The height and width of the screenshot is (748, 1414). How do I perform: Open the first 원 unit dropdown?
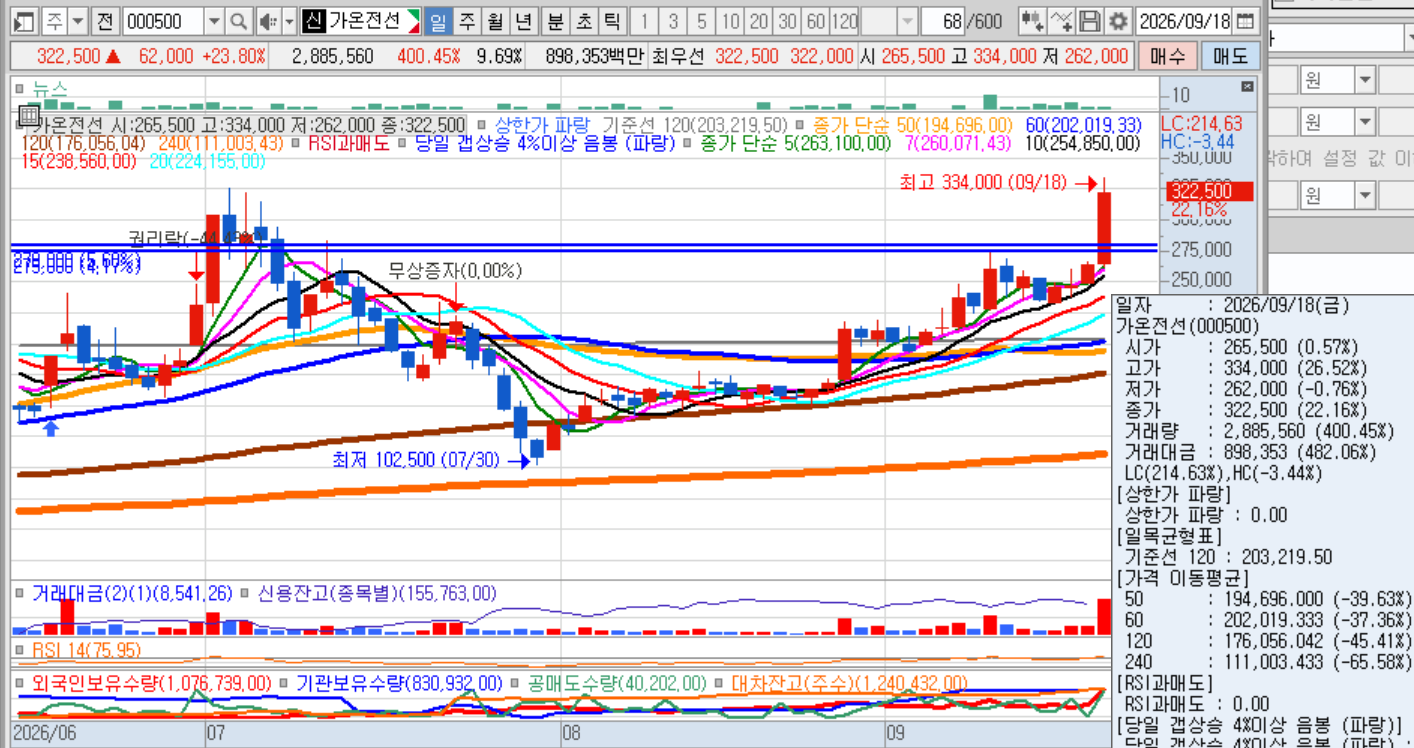pyautogui.click(x=1366, y=78)
